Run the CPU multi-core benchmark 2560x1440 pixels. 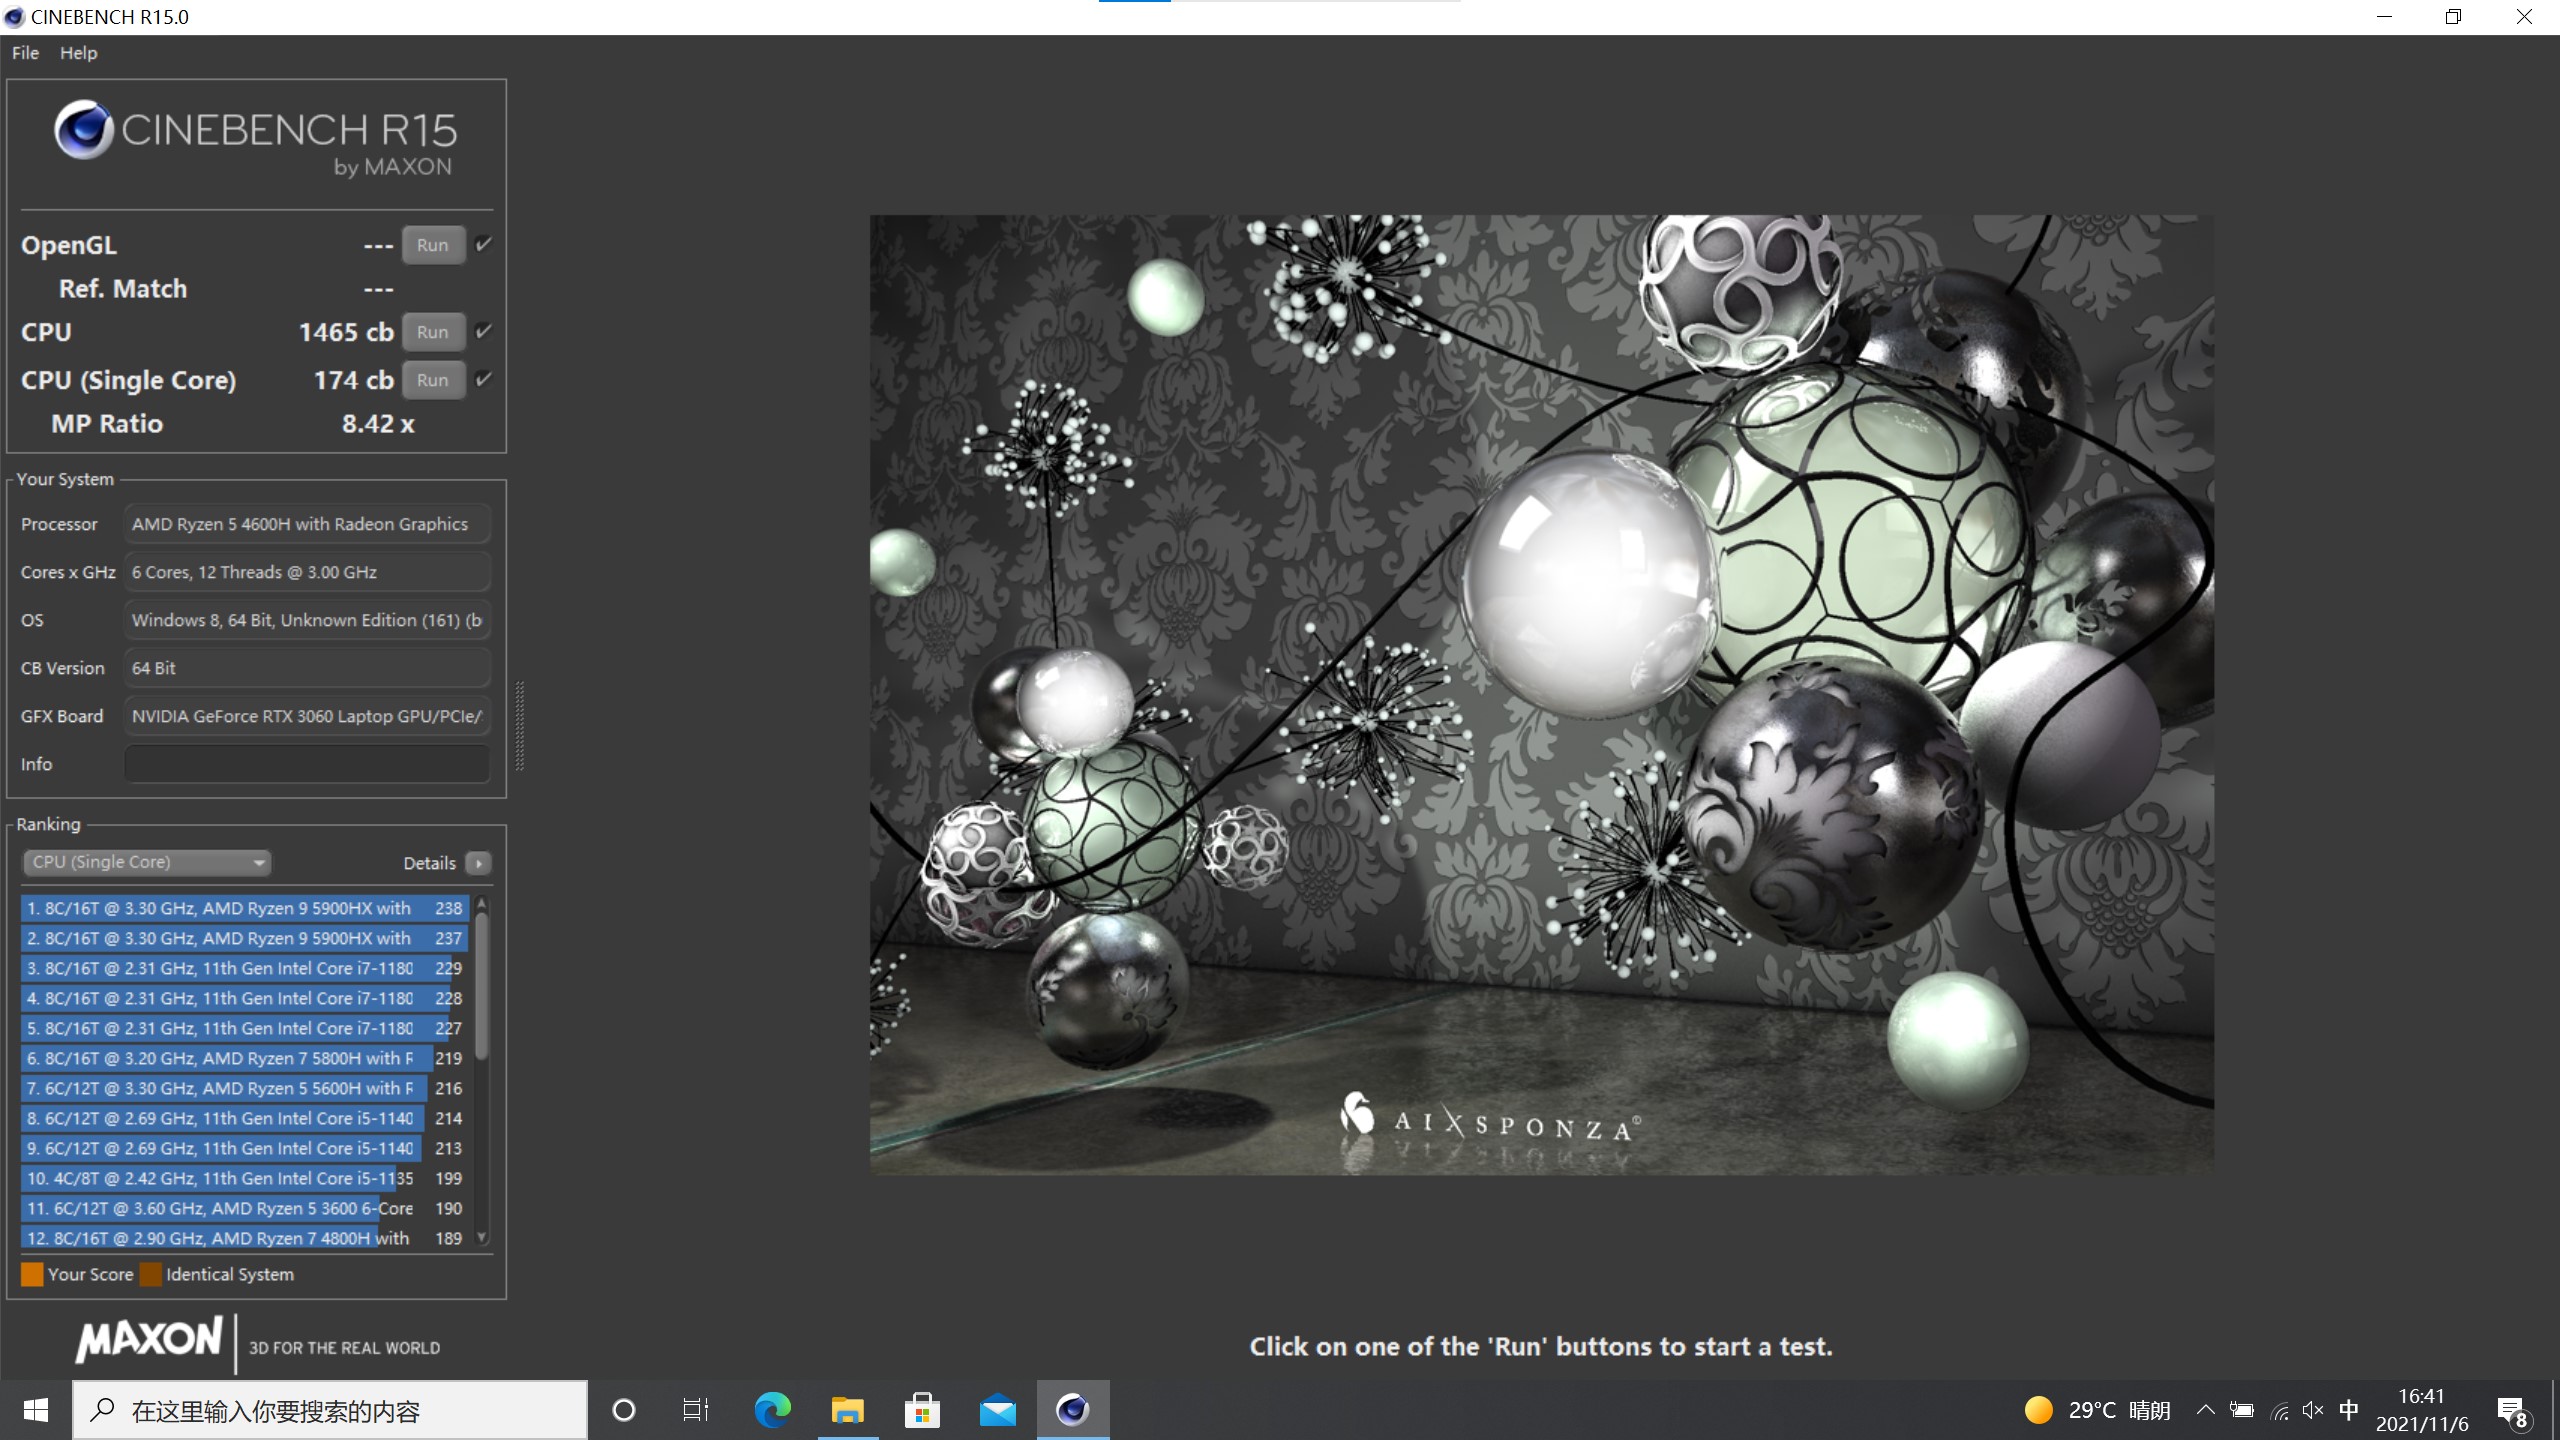pos(433,332)
